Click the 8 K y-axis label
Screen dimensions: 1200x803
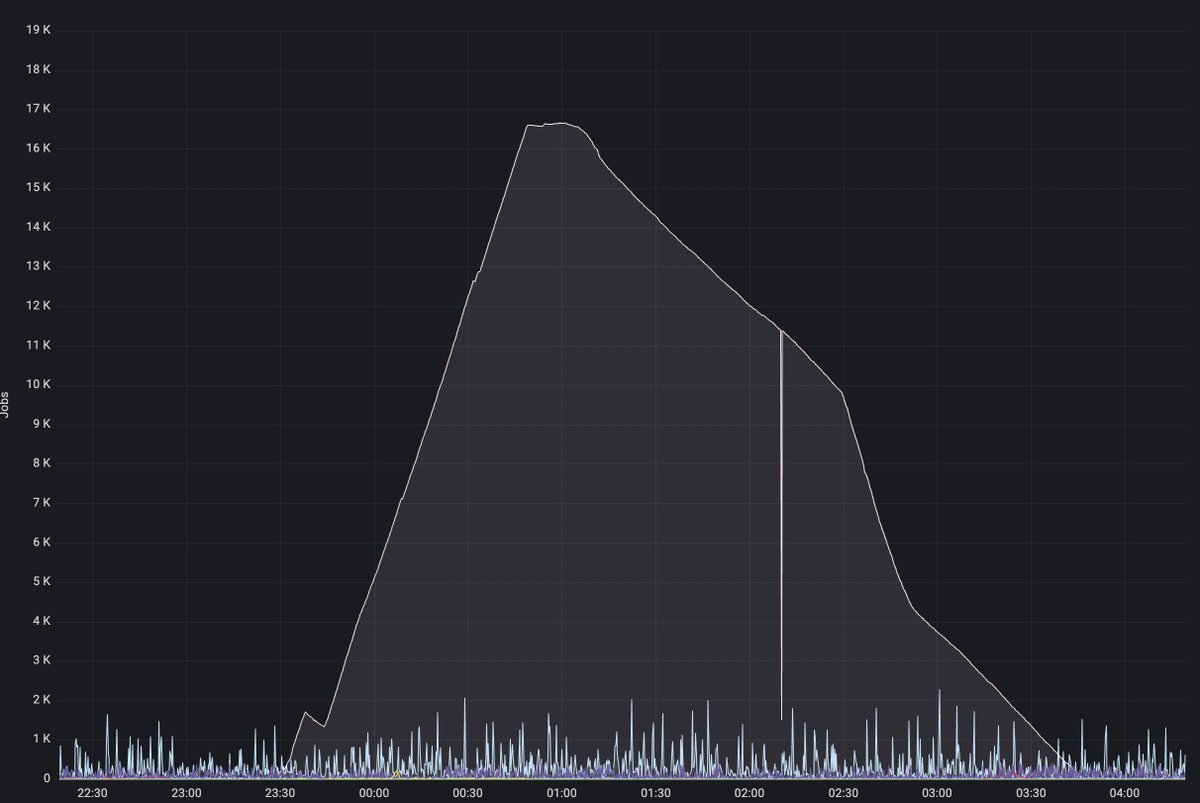tap(41, 463)
